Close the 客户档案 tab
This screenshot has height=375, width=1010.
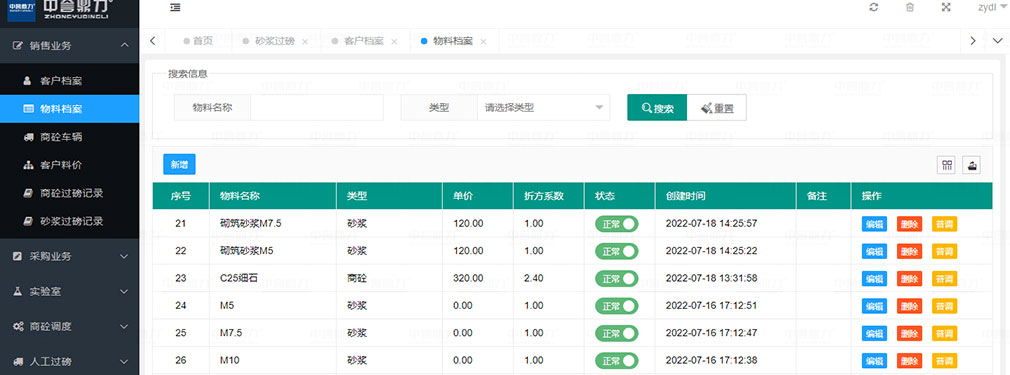pyautogui.click(x=394, y=41)
